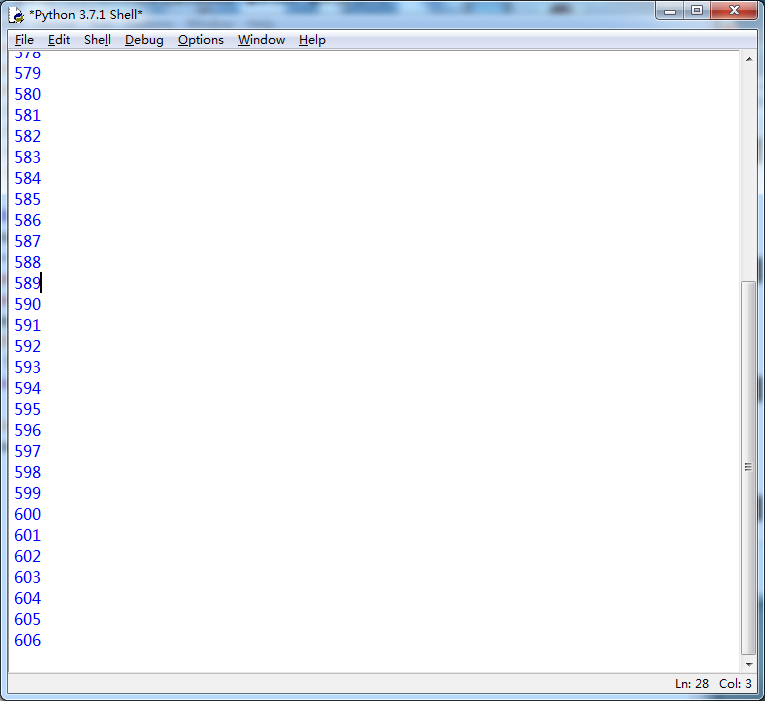765x701 pixels.
Task: Minimize the Python Shell window
Action: [x=670, y=11]
